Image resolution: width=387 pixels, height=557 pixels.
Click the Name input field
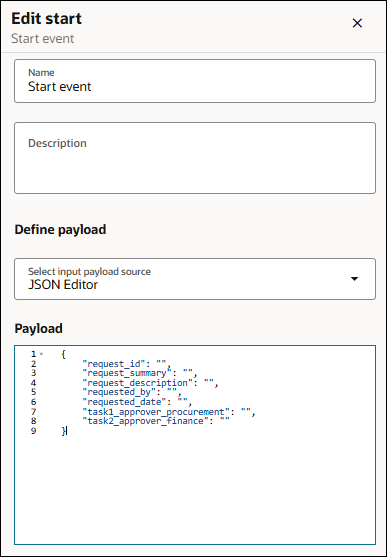click(195, 81)
